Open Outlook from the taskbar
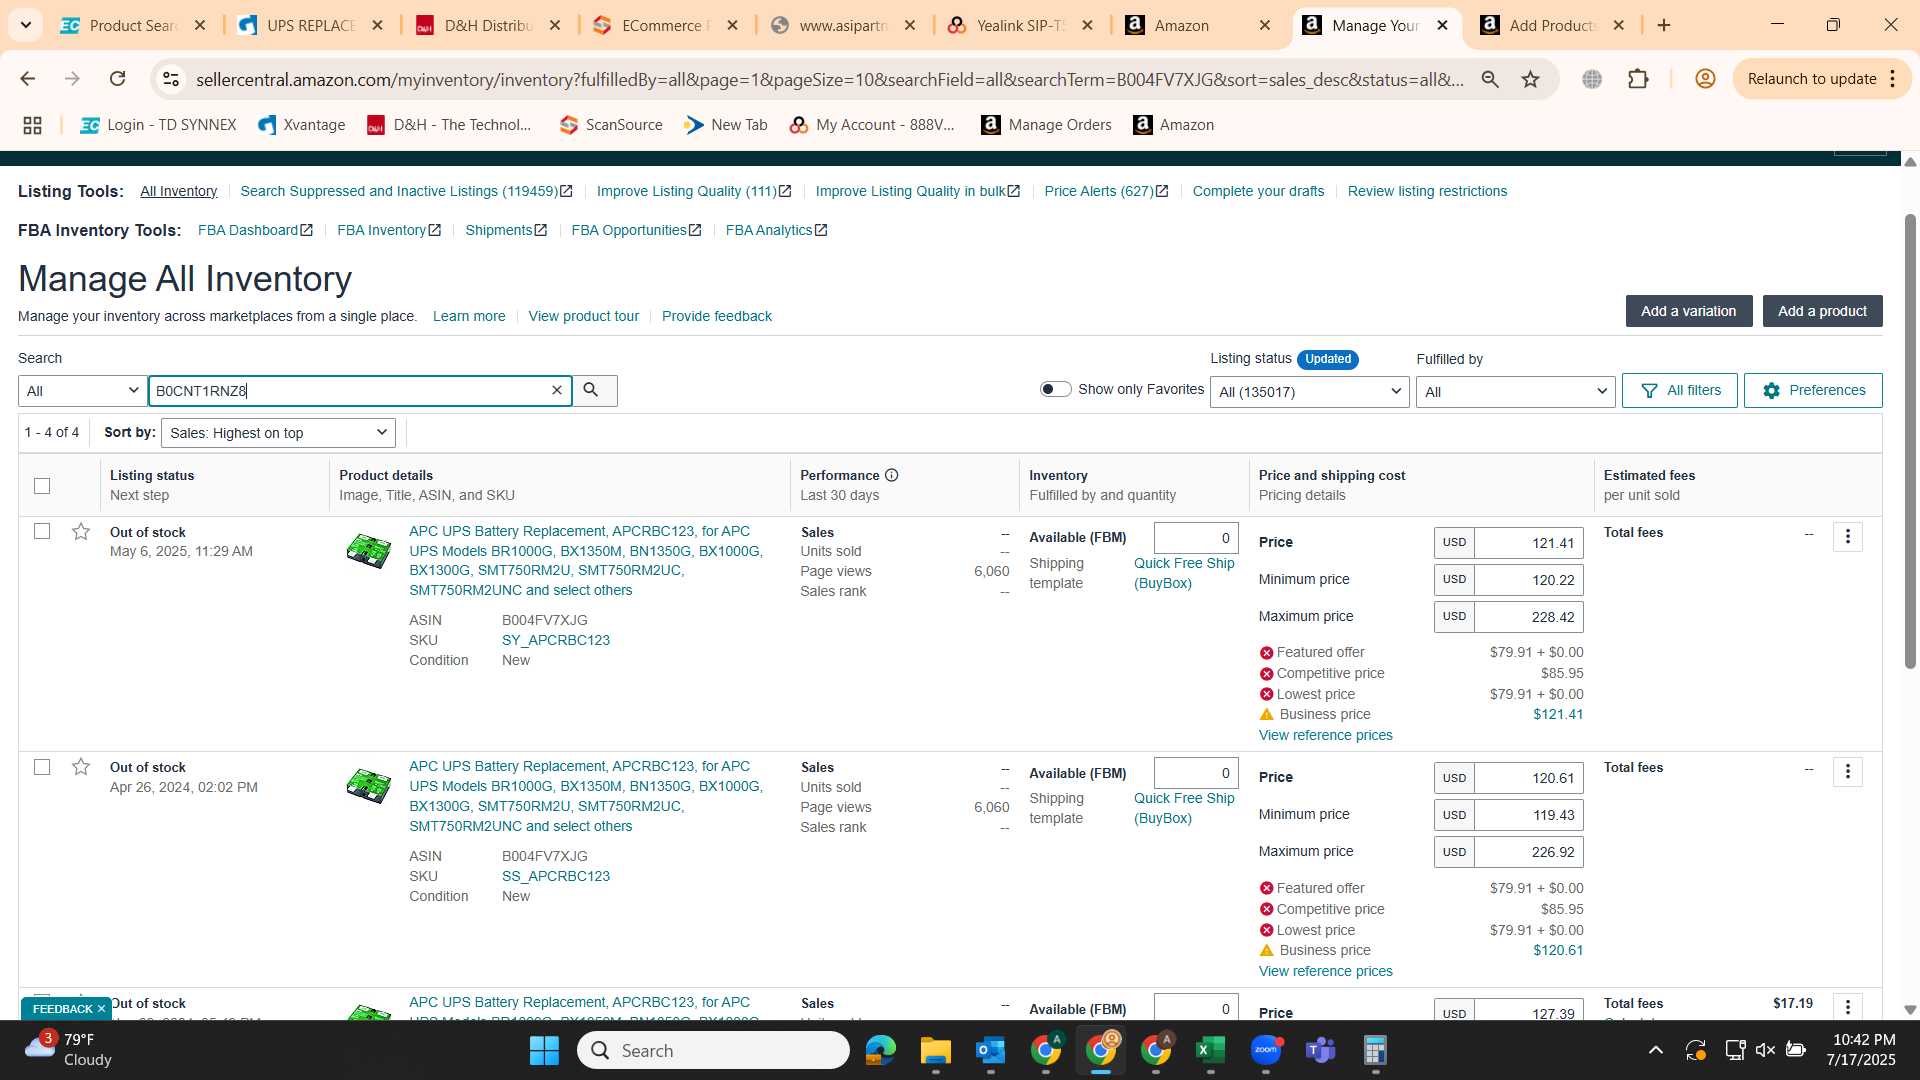The height and width of the screenshot is (1080, 1920). 990,1050
